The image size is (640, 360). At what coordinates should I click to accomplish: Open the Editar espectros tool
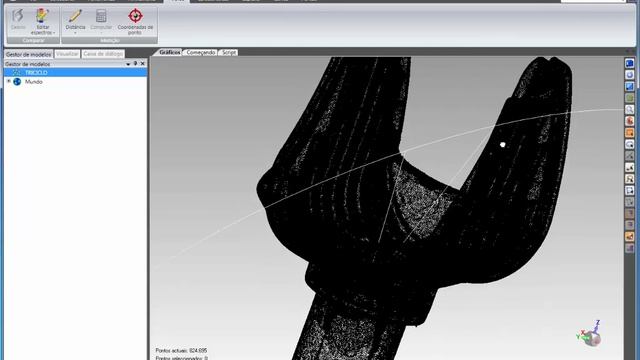click(42, 21)
